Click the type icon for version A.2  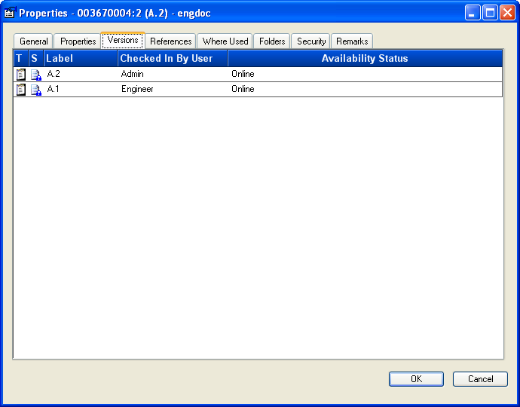21,74
